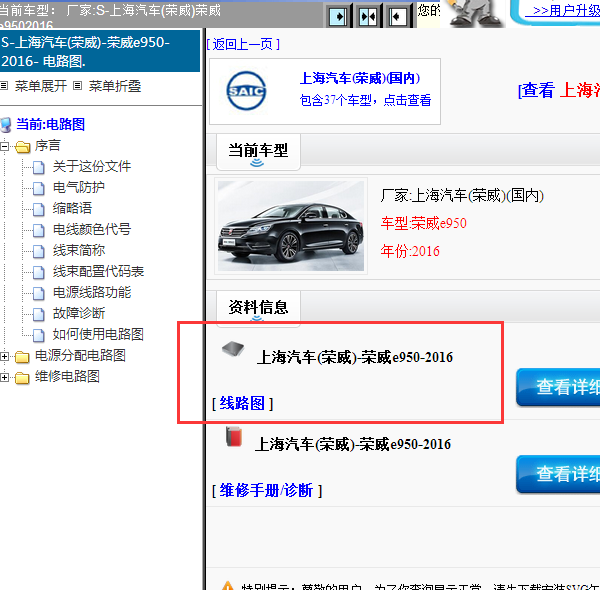
Task: Open the 维修手册/诊断 link
Action: (x=267, y=491)
